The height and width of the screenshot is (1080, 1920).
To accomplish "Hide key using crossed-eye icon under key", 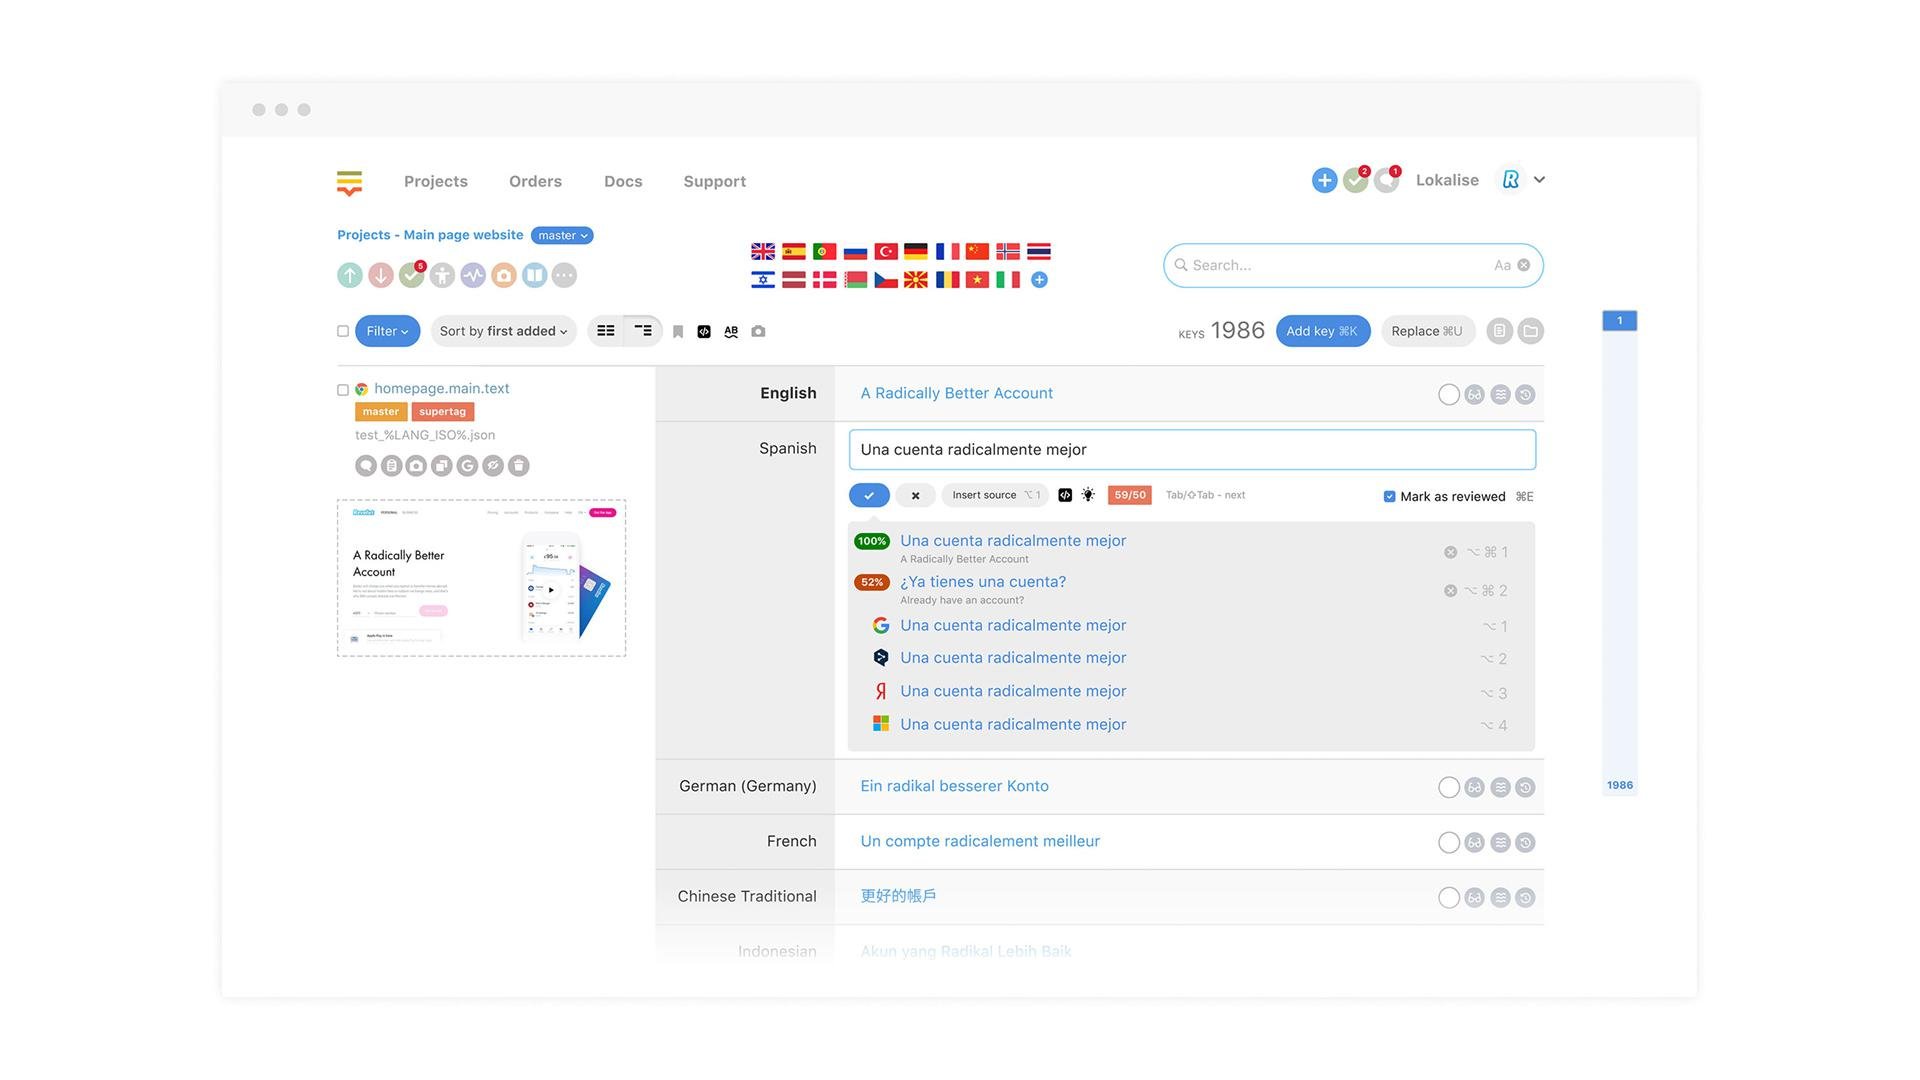I will tap(493, 465).
